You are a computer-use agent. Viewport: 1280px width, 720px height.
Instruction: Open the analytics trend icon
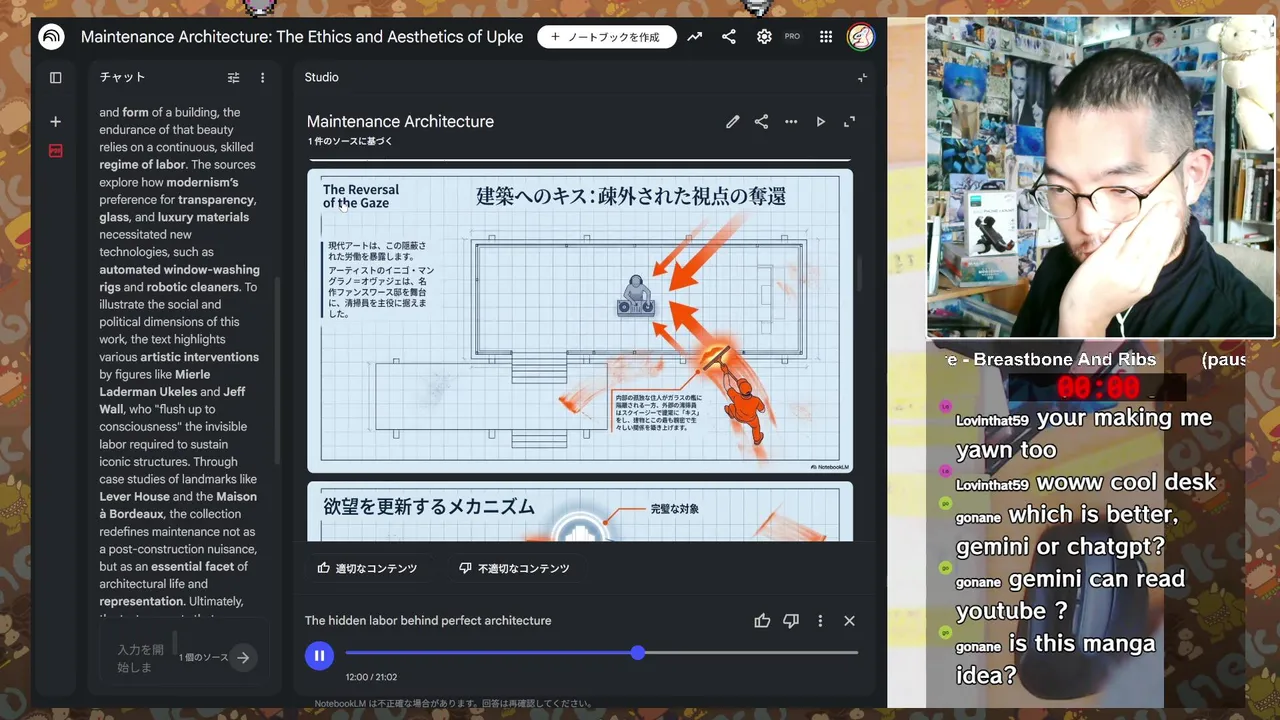pyautogui.click(x=694, y=37)
